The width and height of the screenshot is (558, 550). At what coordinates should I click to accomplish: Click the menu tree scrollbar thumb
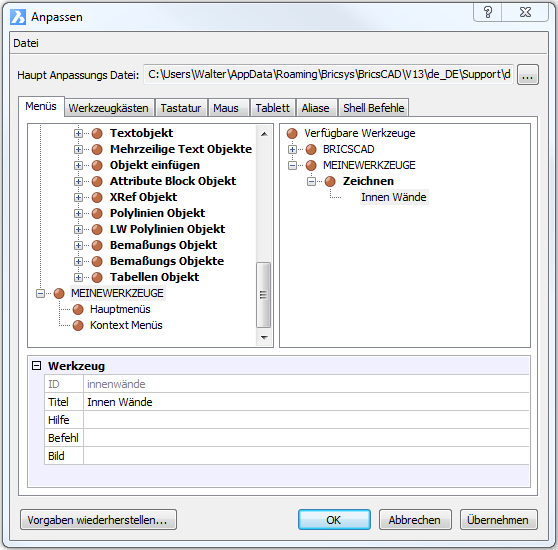[x=263, y=295]
